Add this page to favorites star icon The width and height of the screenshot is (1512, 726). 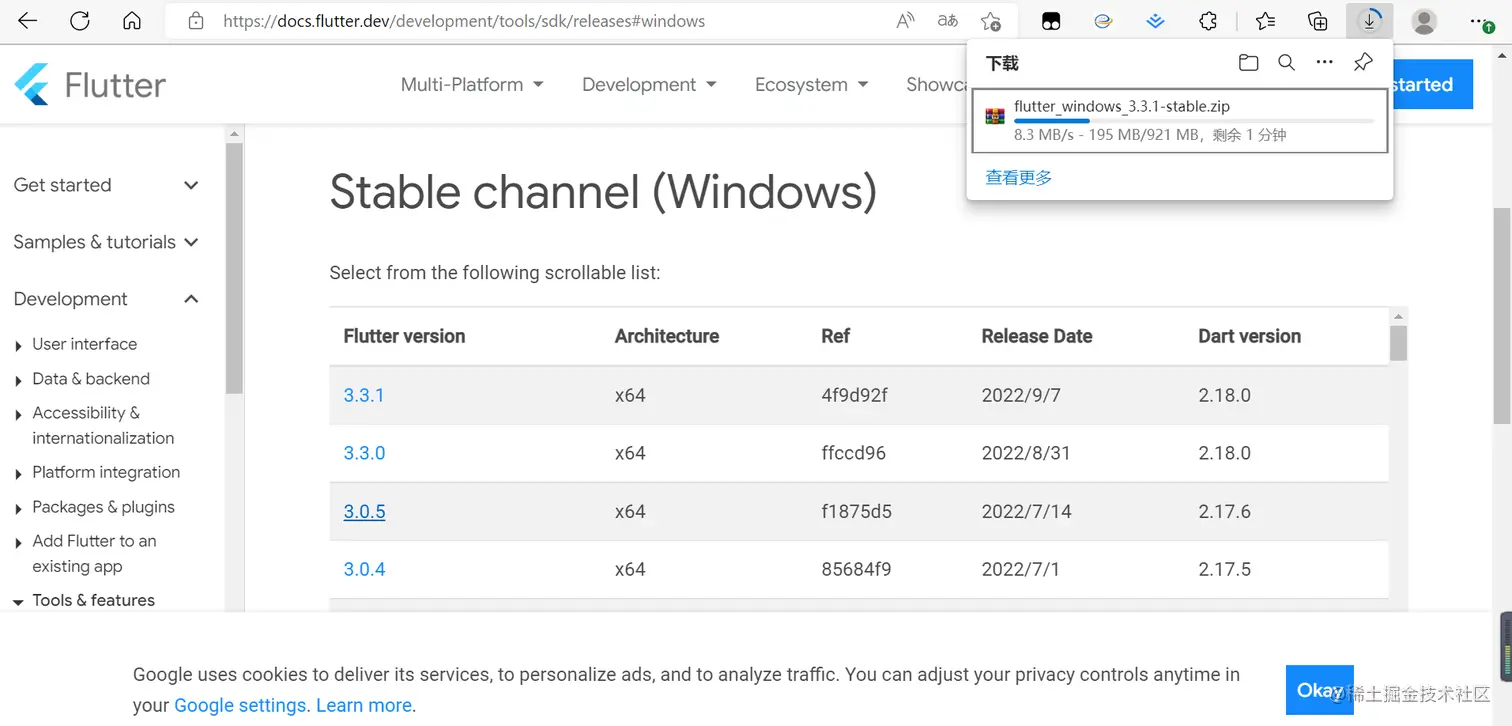coord(990,21)
